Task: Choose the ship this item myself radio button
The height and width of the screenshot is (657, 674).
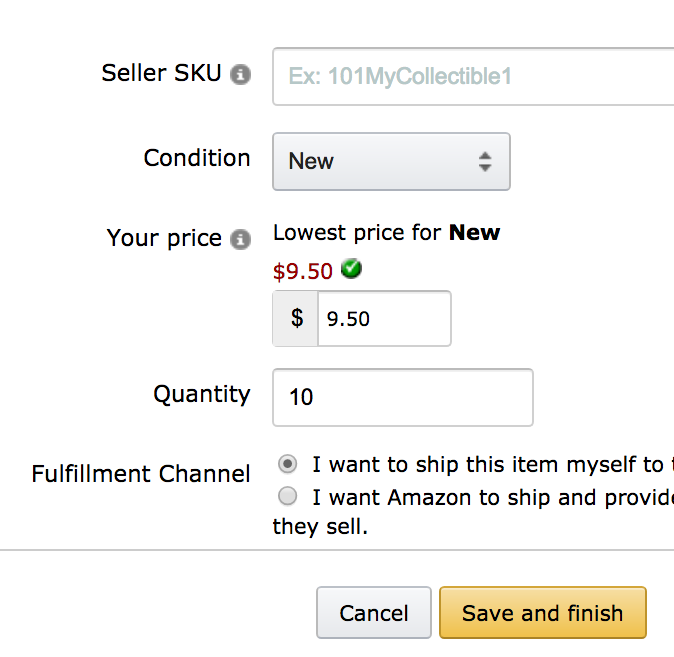Action: click(287, 464)
